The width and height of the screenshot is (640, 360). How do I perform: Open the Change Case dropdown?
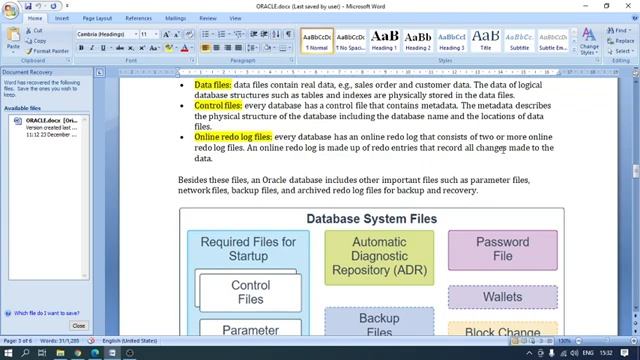point(154,48)
